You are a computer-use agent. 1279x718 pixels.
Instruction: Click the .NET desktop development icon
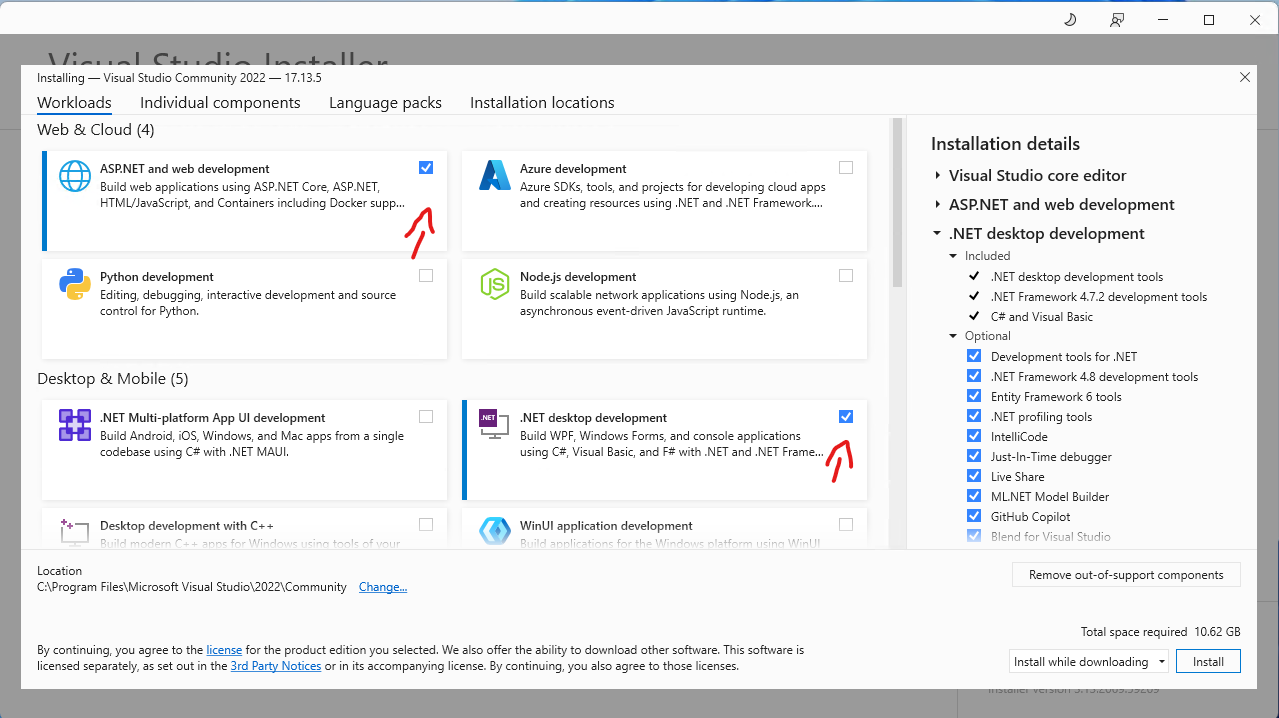click(x=495, y=425)
